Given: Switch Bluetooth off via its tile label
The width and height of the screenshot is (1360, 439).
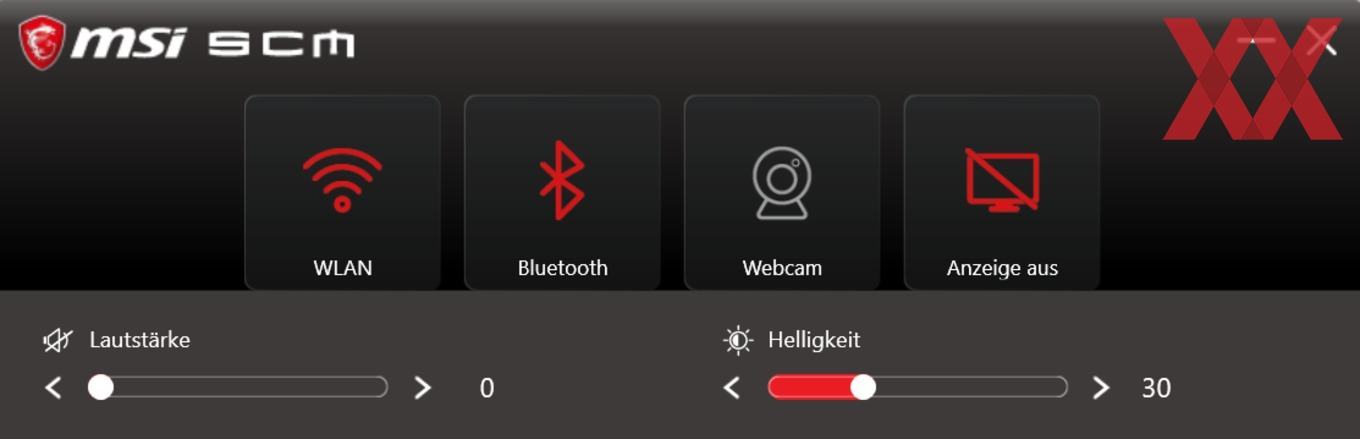Looking at the screenshot, I should coord(562,268).
